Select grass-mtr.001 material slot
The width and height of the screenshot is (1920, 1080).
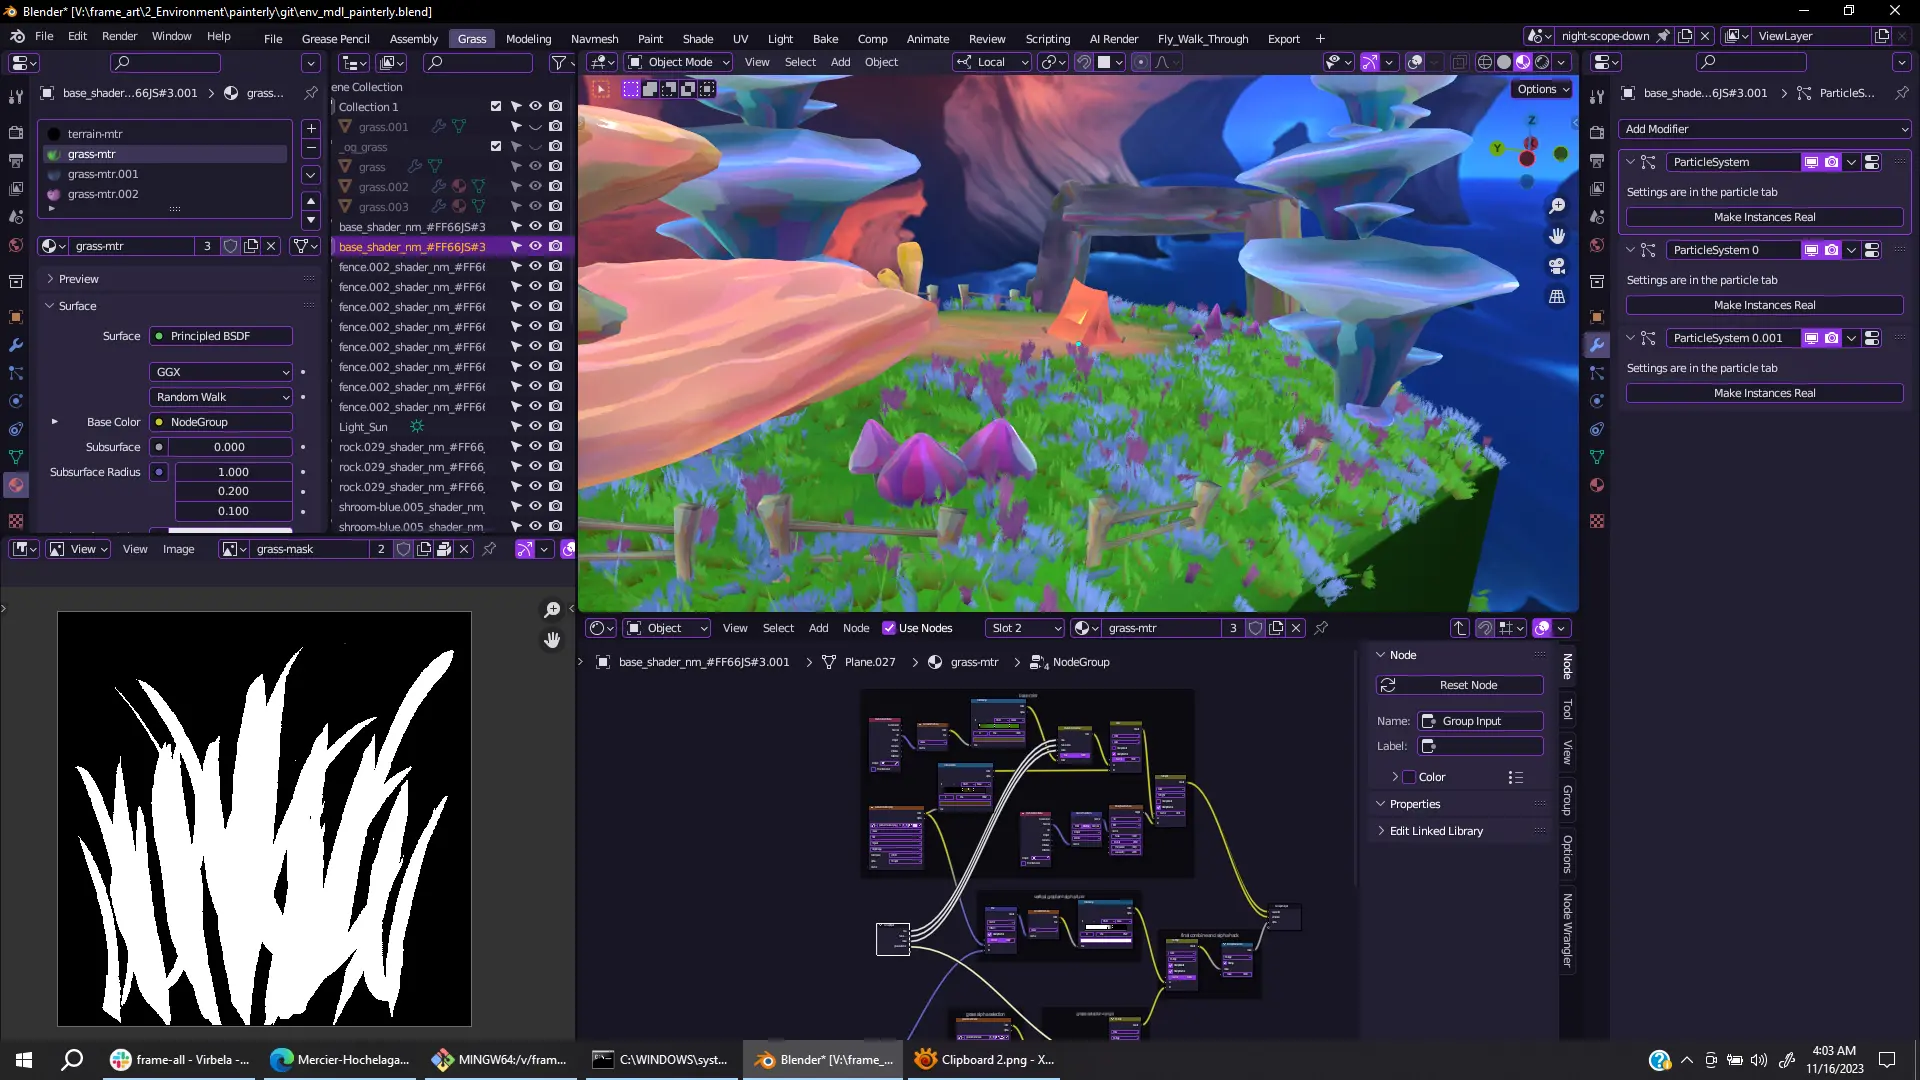103,174
